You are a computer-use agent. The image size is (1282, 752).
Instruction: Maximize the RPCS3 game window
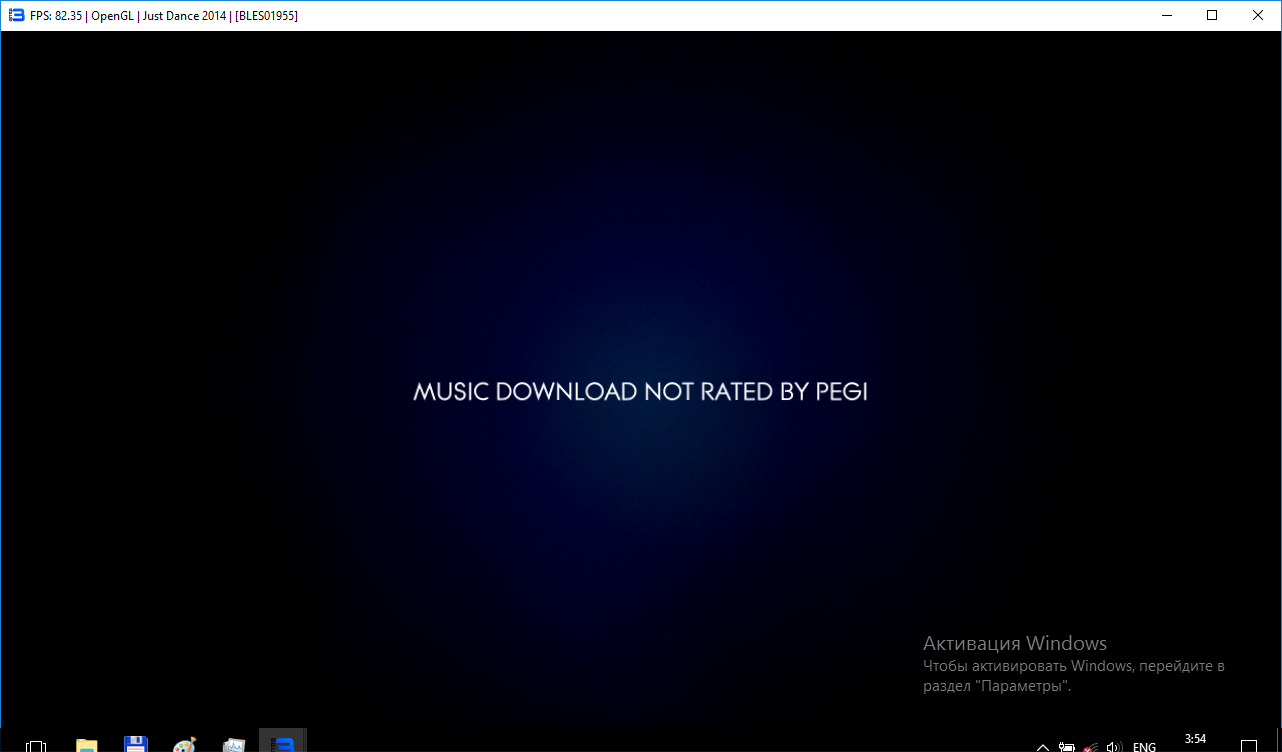tap(1212, 15)
